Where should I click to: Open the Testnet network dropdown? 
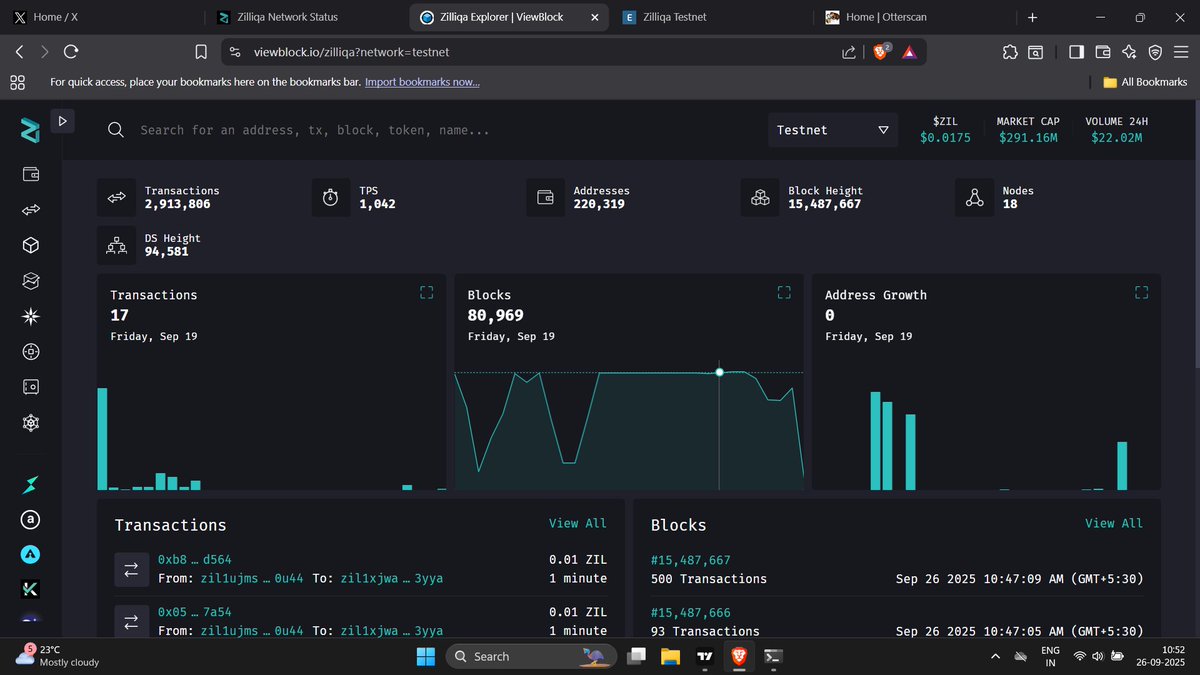pyautogui.click(x=832, y=130)
